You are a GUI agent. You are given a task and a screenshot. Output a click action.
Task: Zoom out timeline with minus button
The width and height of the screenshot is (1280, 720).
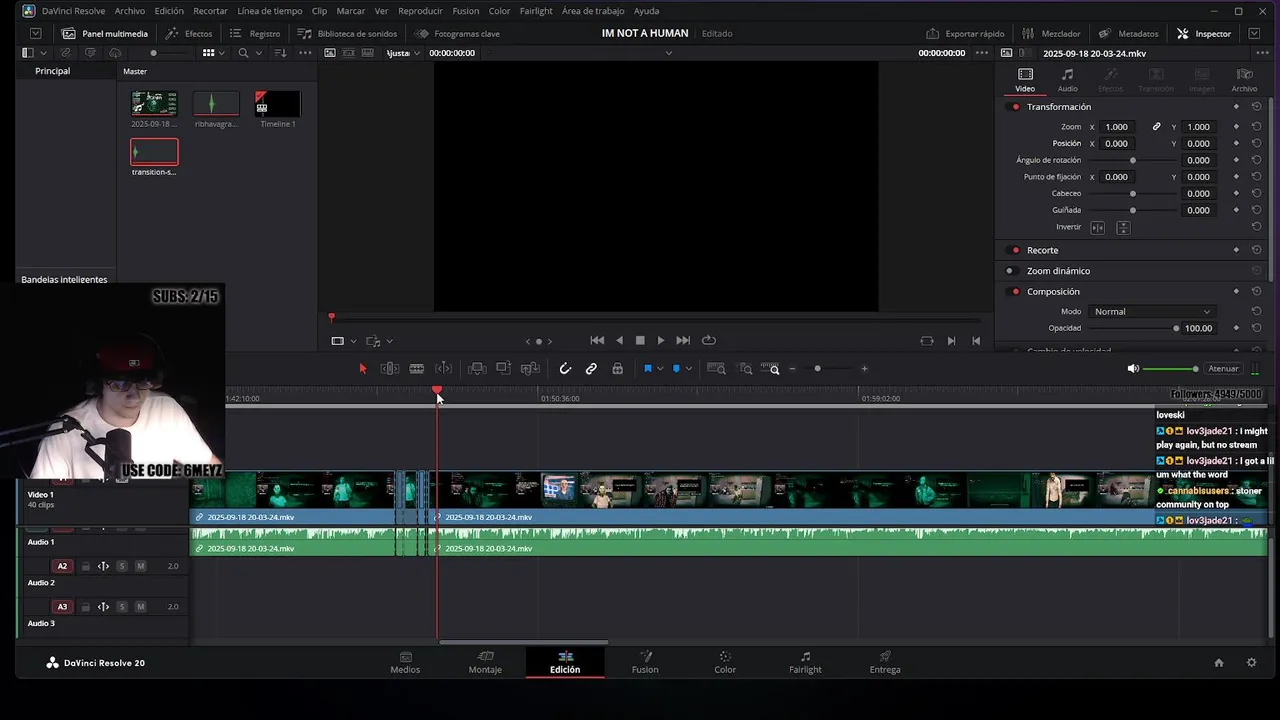[792, 369]
